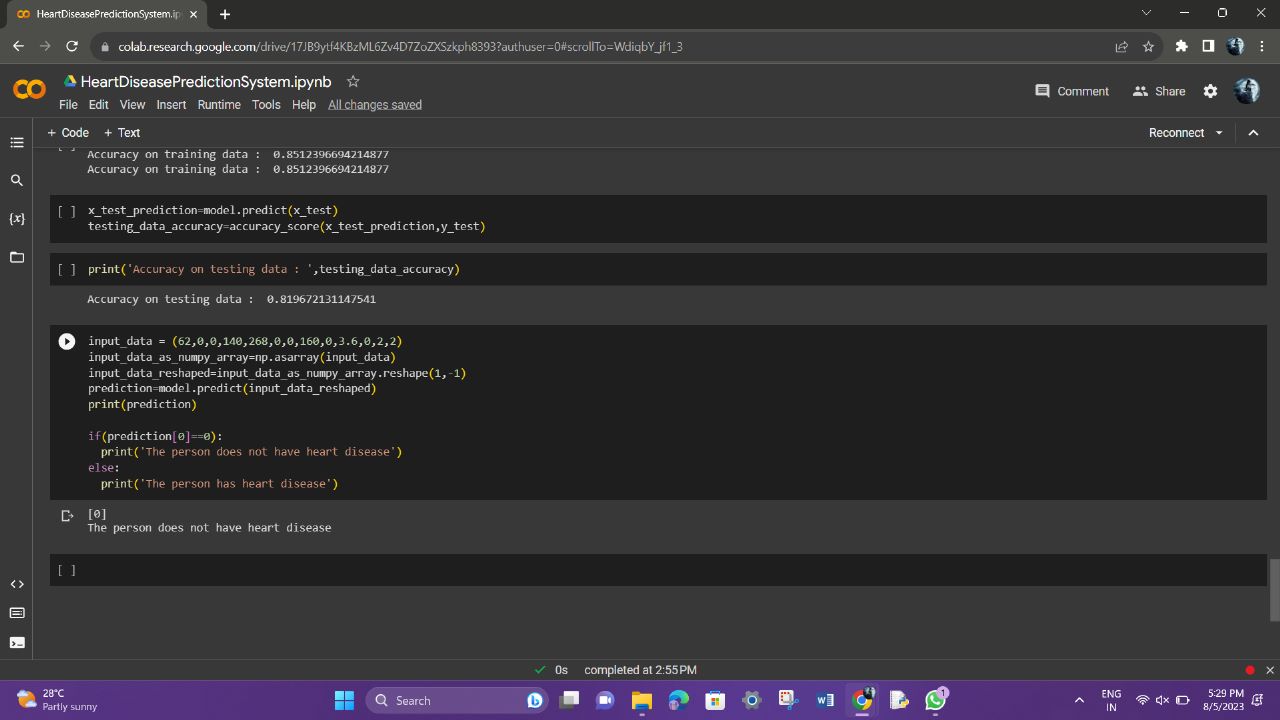Open the Comment panel

[x=1071, y=91]
